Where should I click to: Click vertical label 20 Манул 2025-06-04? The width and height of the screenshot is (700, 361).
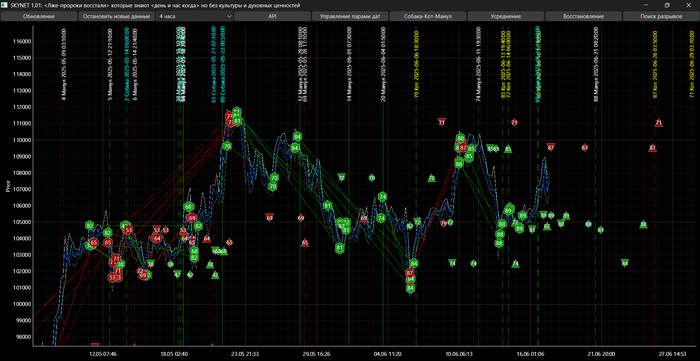[x=383, y=65]
